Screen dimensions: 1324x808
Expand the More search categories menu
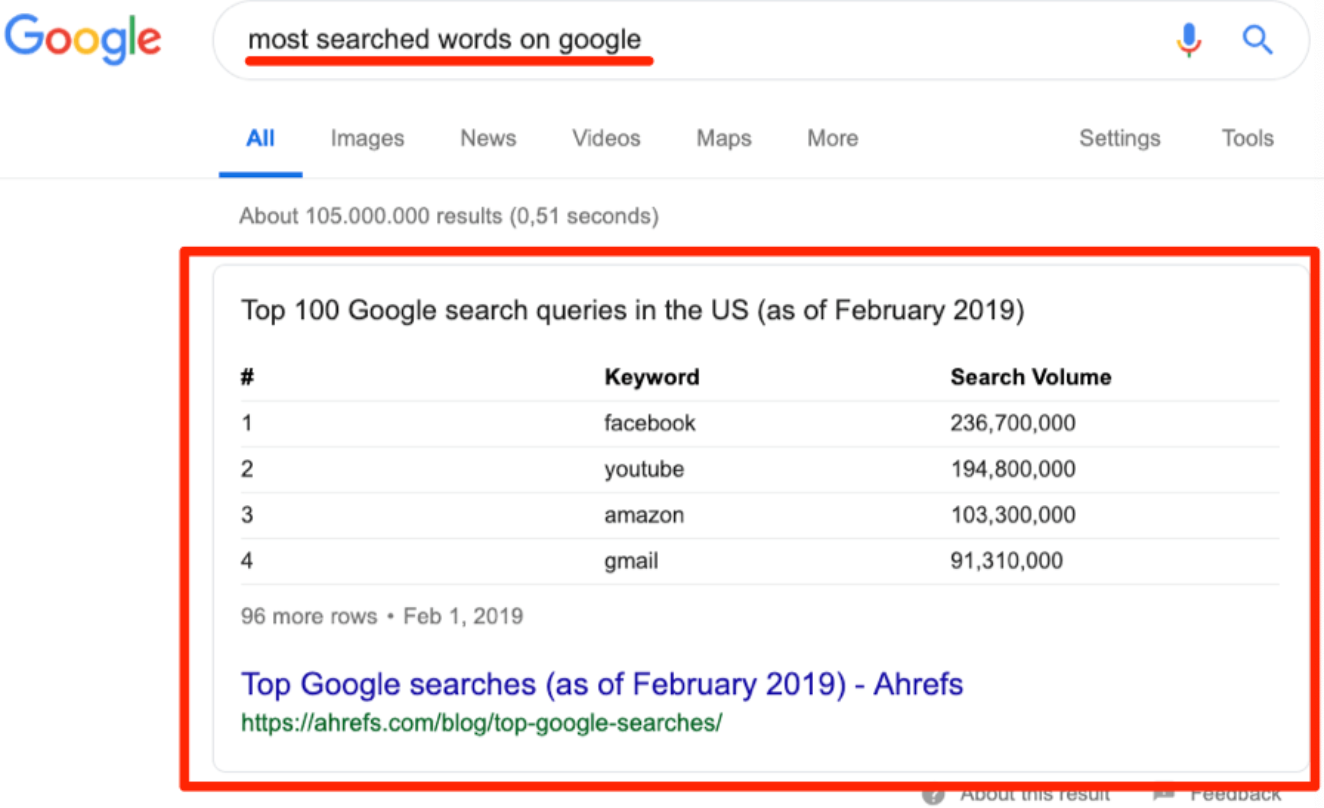(832, 139)
